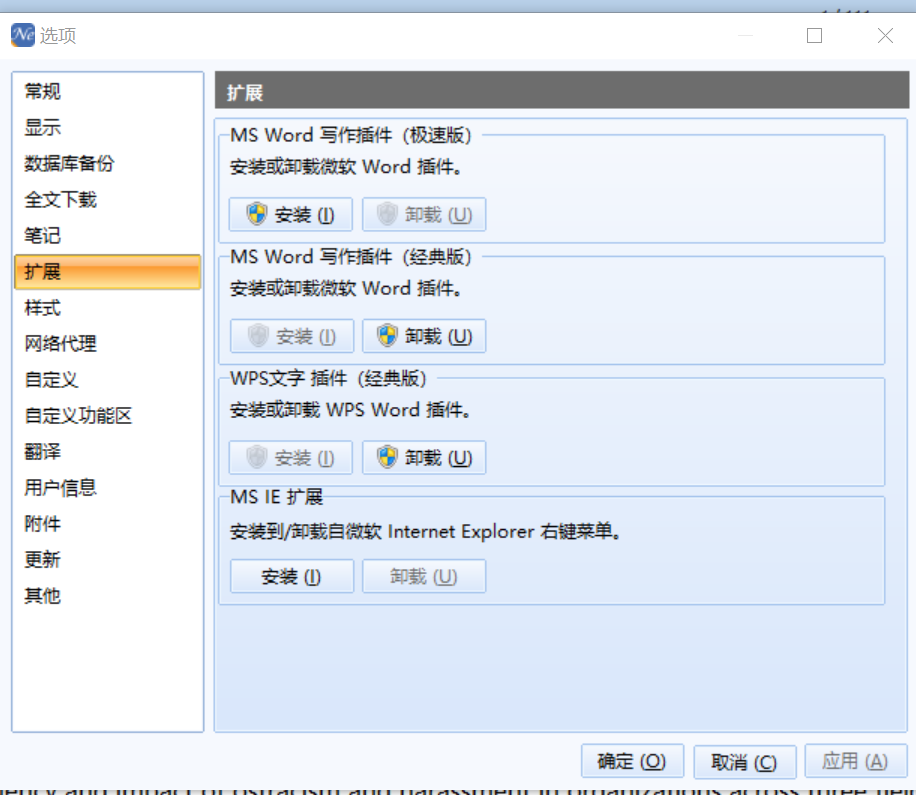Click the MS Word 写作插件 (经典版) group title
Viewport: 916px width, 795px height.
pyautogui.click(x=351, y=257)
